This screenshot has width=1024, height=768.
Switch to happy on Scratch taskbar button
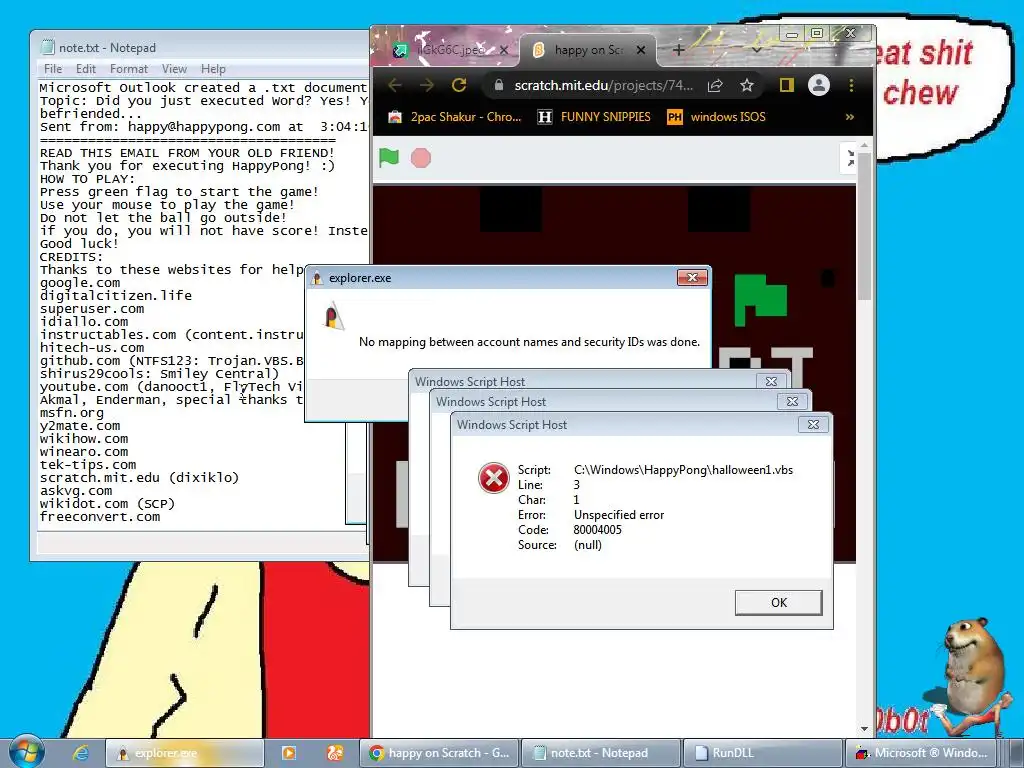click(439, 753)
